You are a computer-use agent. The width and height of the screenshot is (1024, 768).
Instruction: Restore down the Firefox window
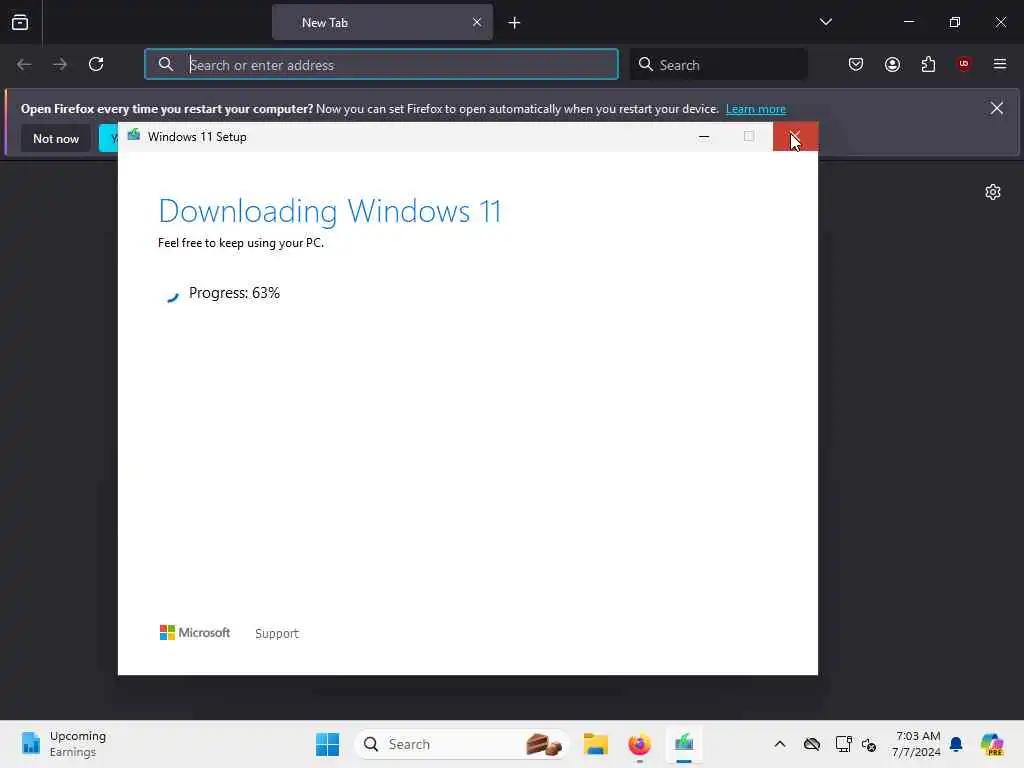click(x=955, y=22)
